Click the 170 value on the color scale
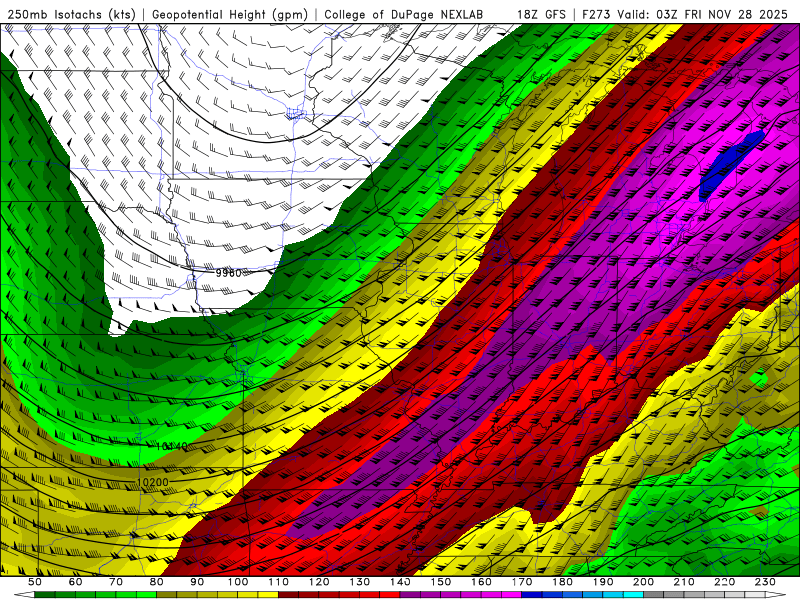The height and width of the screenshot is (600, 800). tap(522, 582)
